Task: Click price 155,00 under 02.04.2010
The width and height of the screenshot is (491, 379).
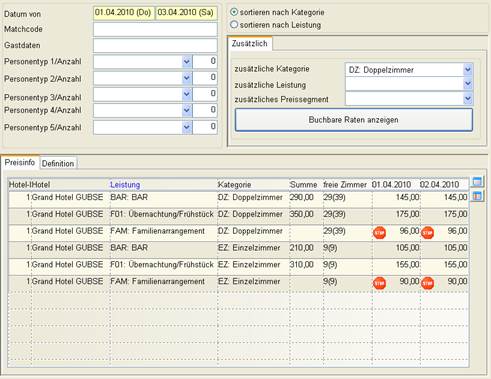Action: 455,265
